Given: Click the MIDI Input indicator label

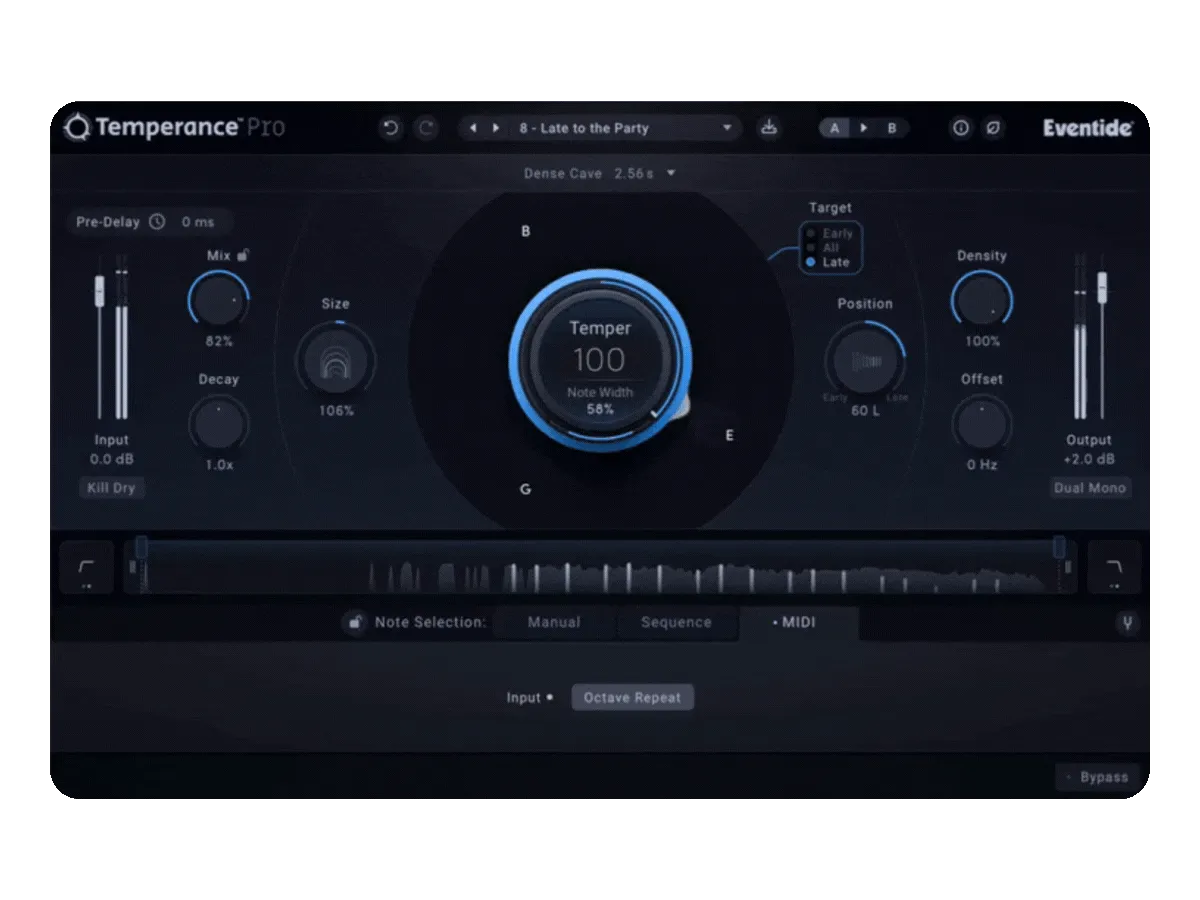Looking at the screenshot, I should pyautogui.click(x=529, y=698).
